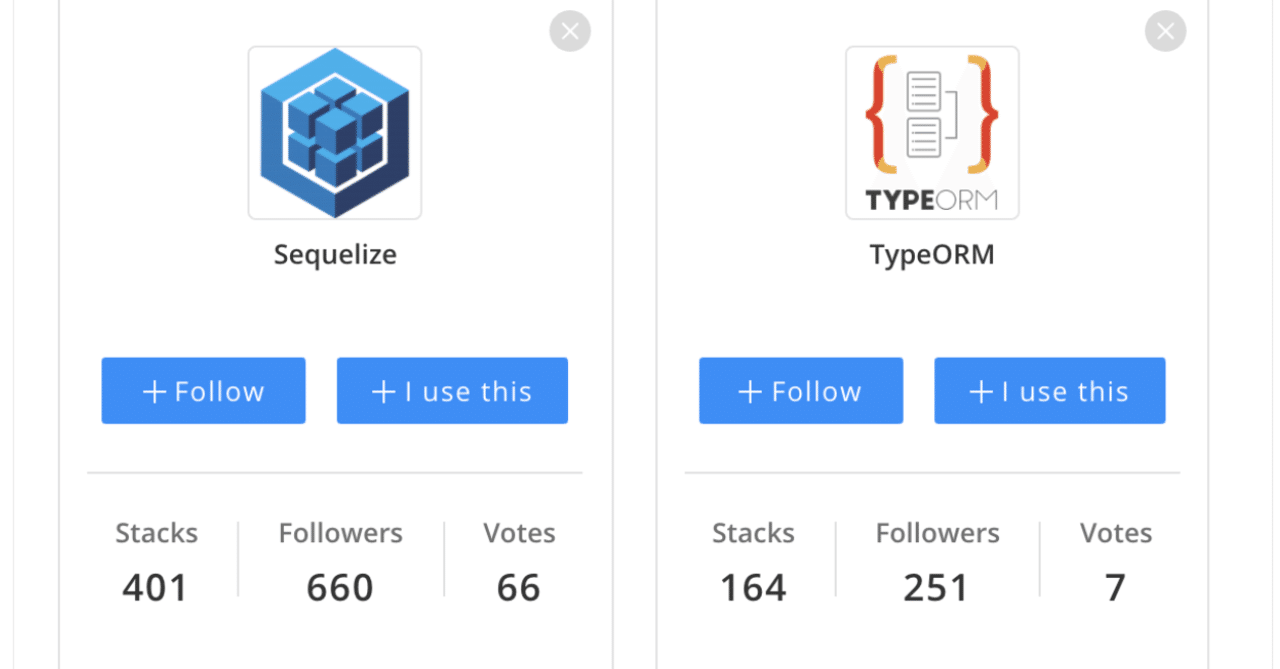The width and height of the screenshot is (1280, 669).
Task: Remove Sequelize card with X button
Action: pos(570,32)
